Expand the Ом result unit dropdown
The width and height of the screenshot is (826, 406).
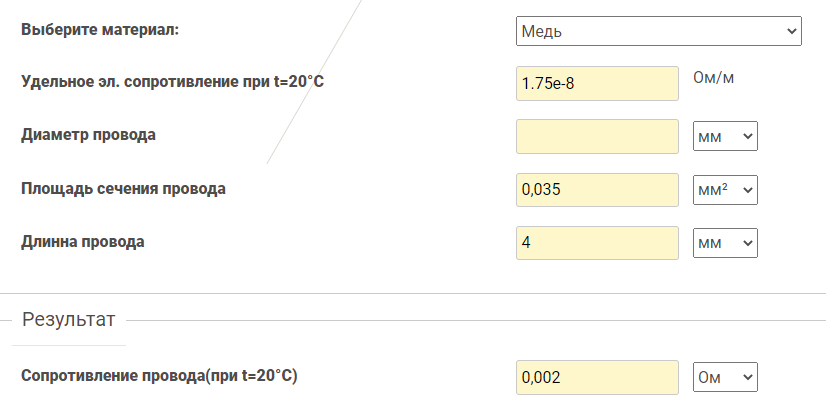(x=726, y=377)
